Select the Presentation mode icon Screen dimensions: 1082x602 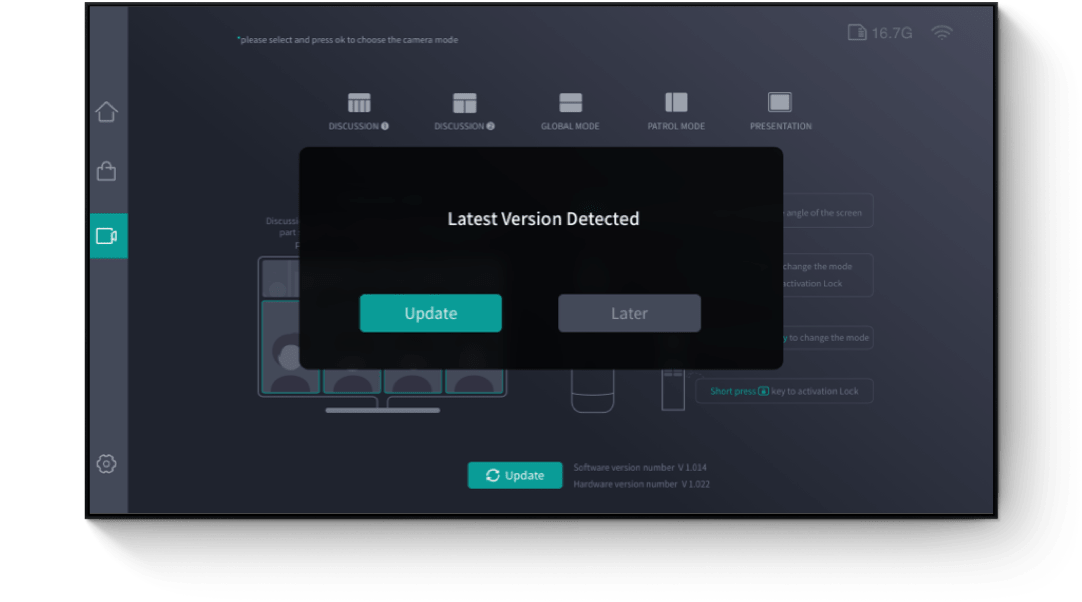coord(780,103)
